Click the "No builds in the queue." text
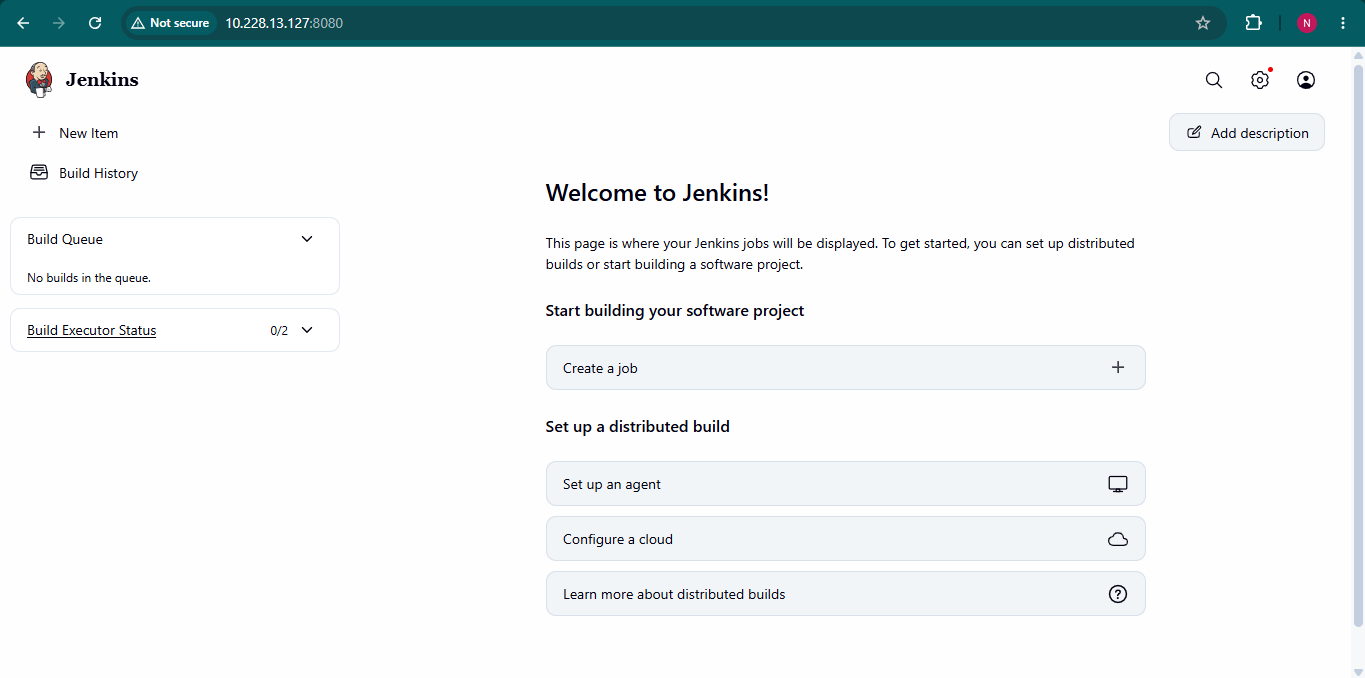 89,278
